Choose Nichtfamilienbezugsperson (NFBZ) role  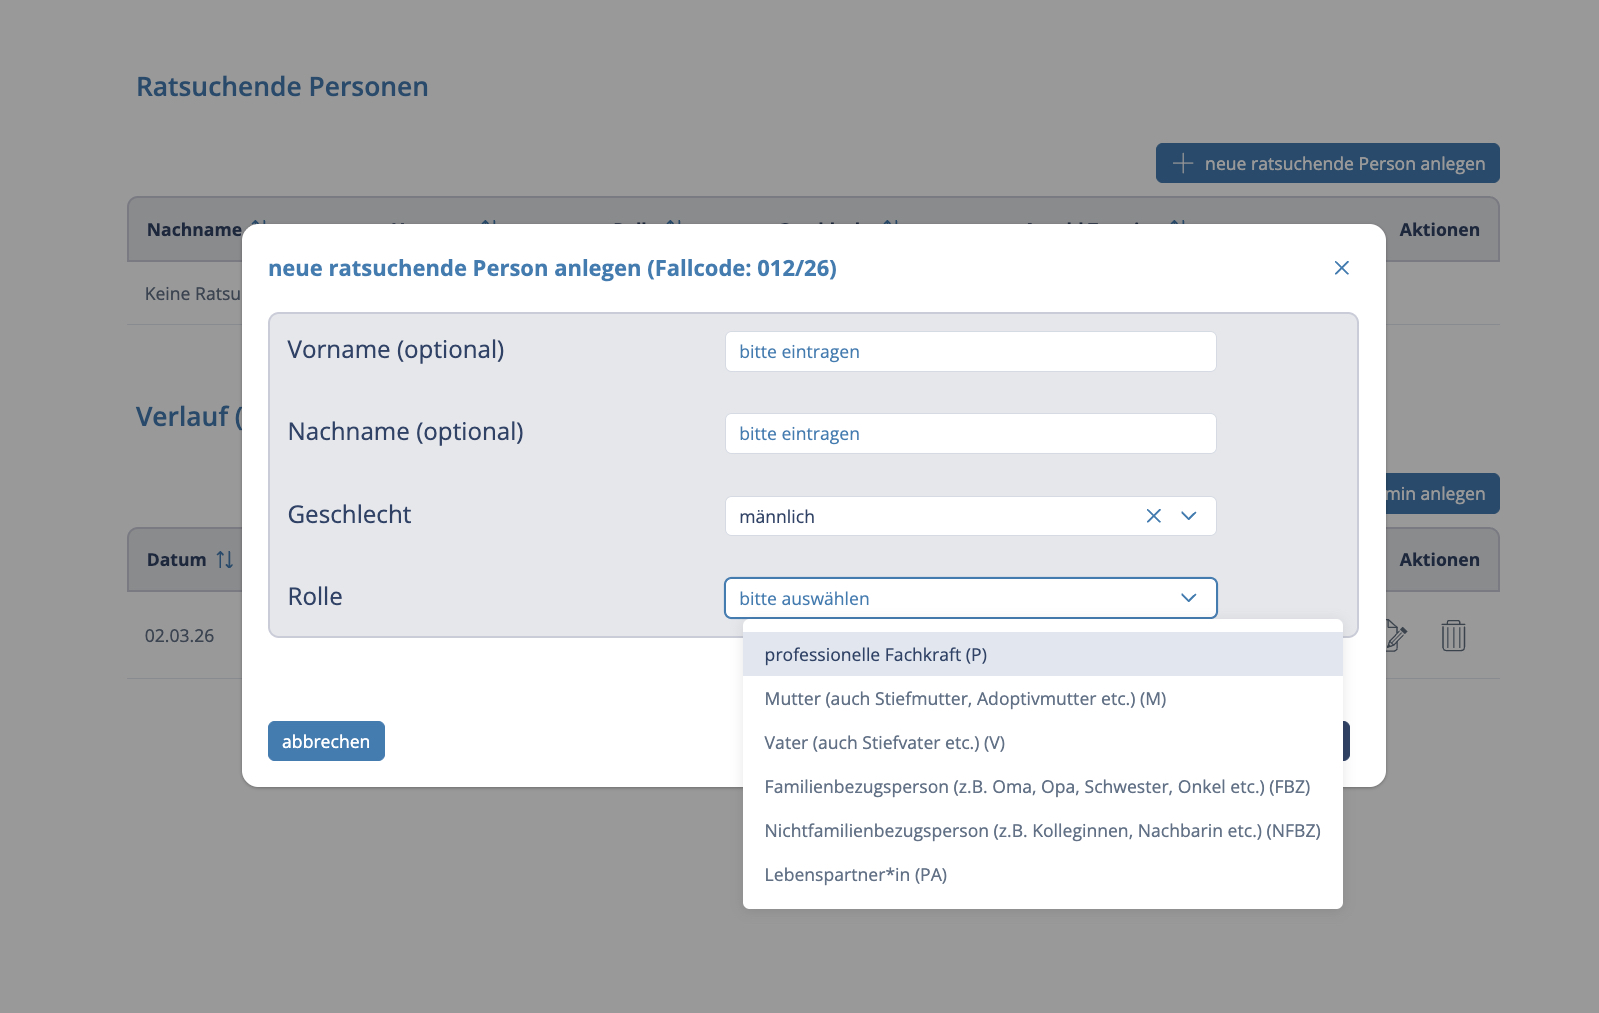click(1041, 831)
